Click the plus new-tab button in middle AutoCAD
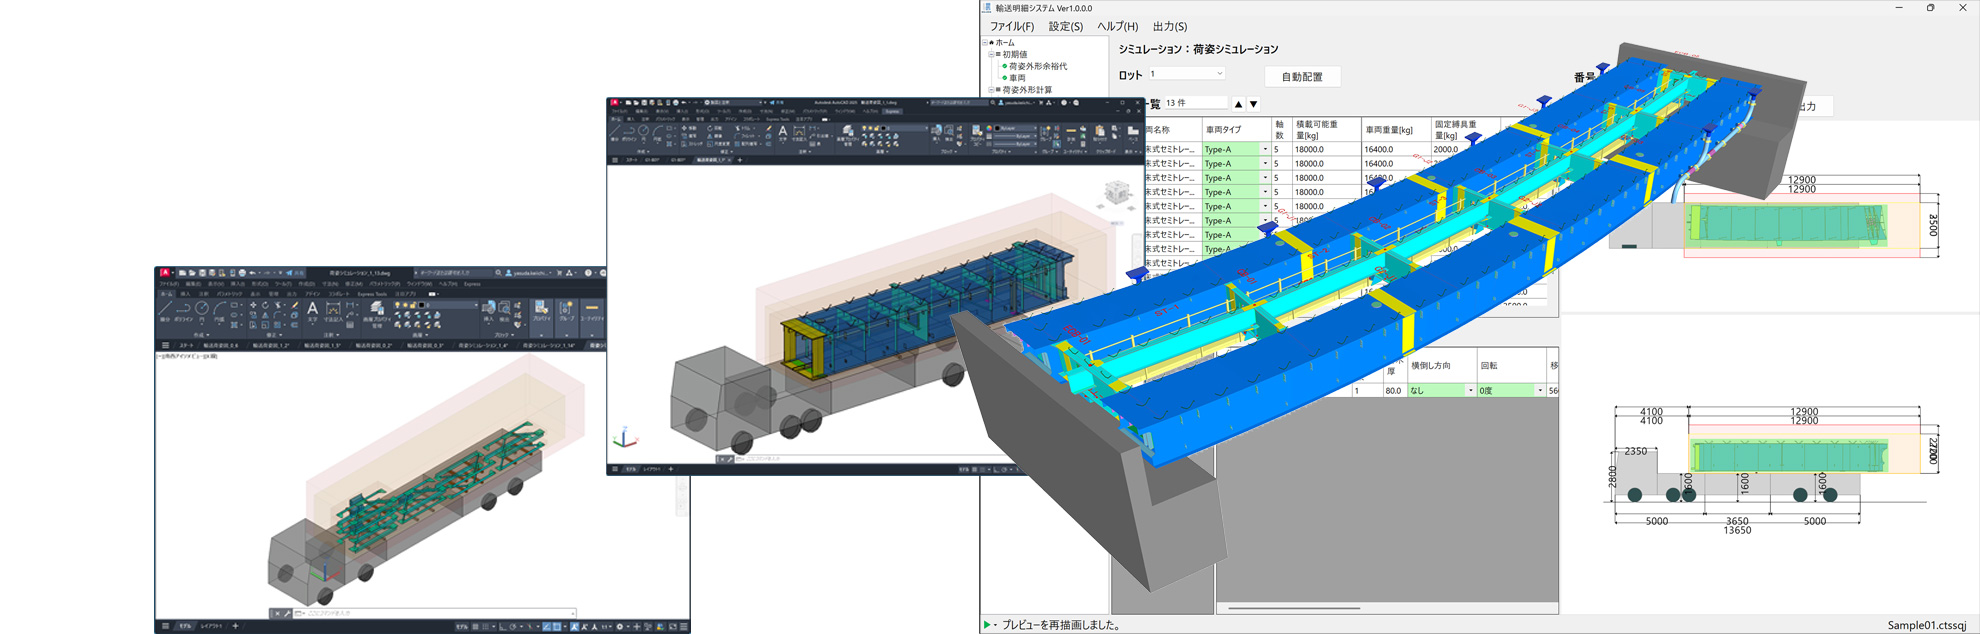Screen dimensions: 1980x634 pos(740,160)
